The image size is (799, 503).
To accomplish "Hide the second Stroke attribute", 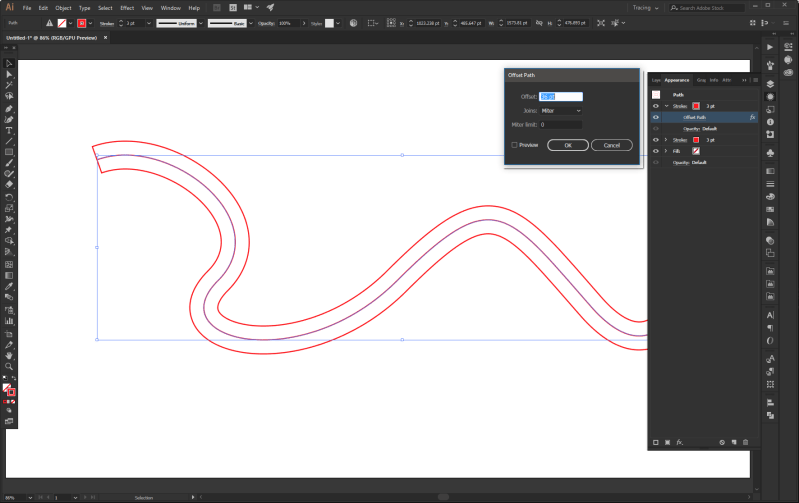I will (656, 140).
